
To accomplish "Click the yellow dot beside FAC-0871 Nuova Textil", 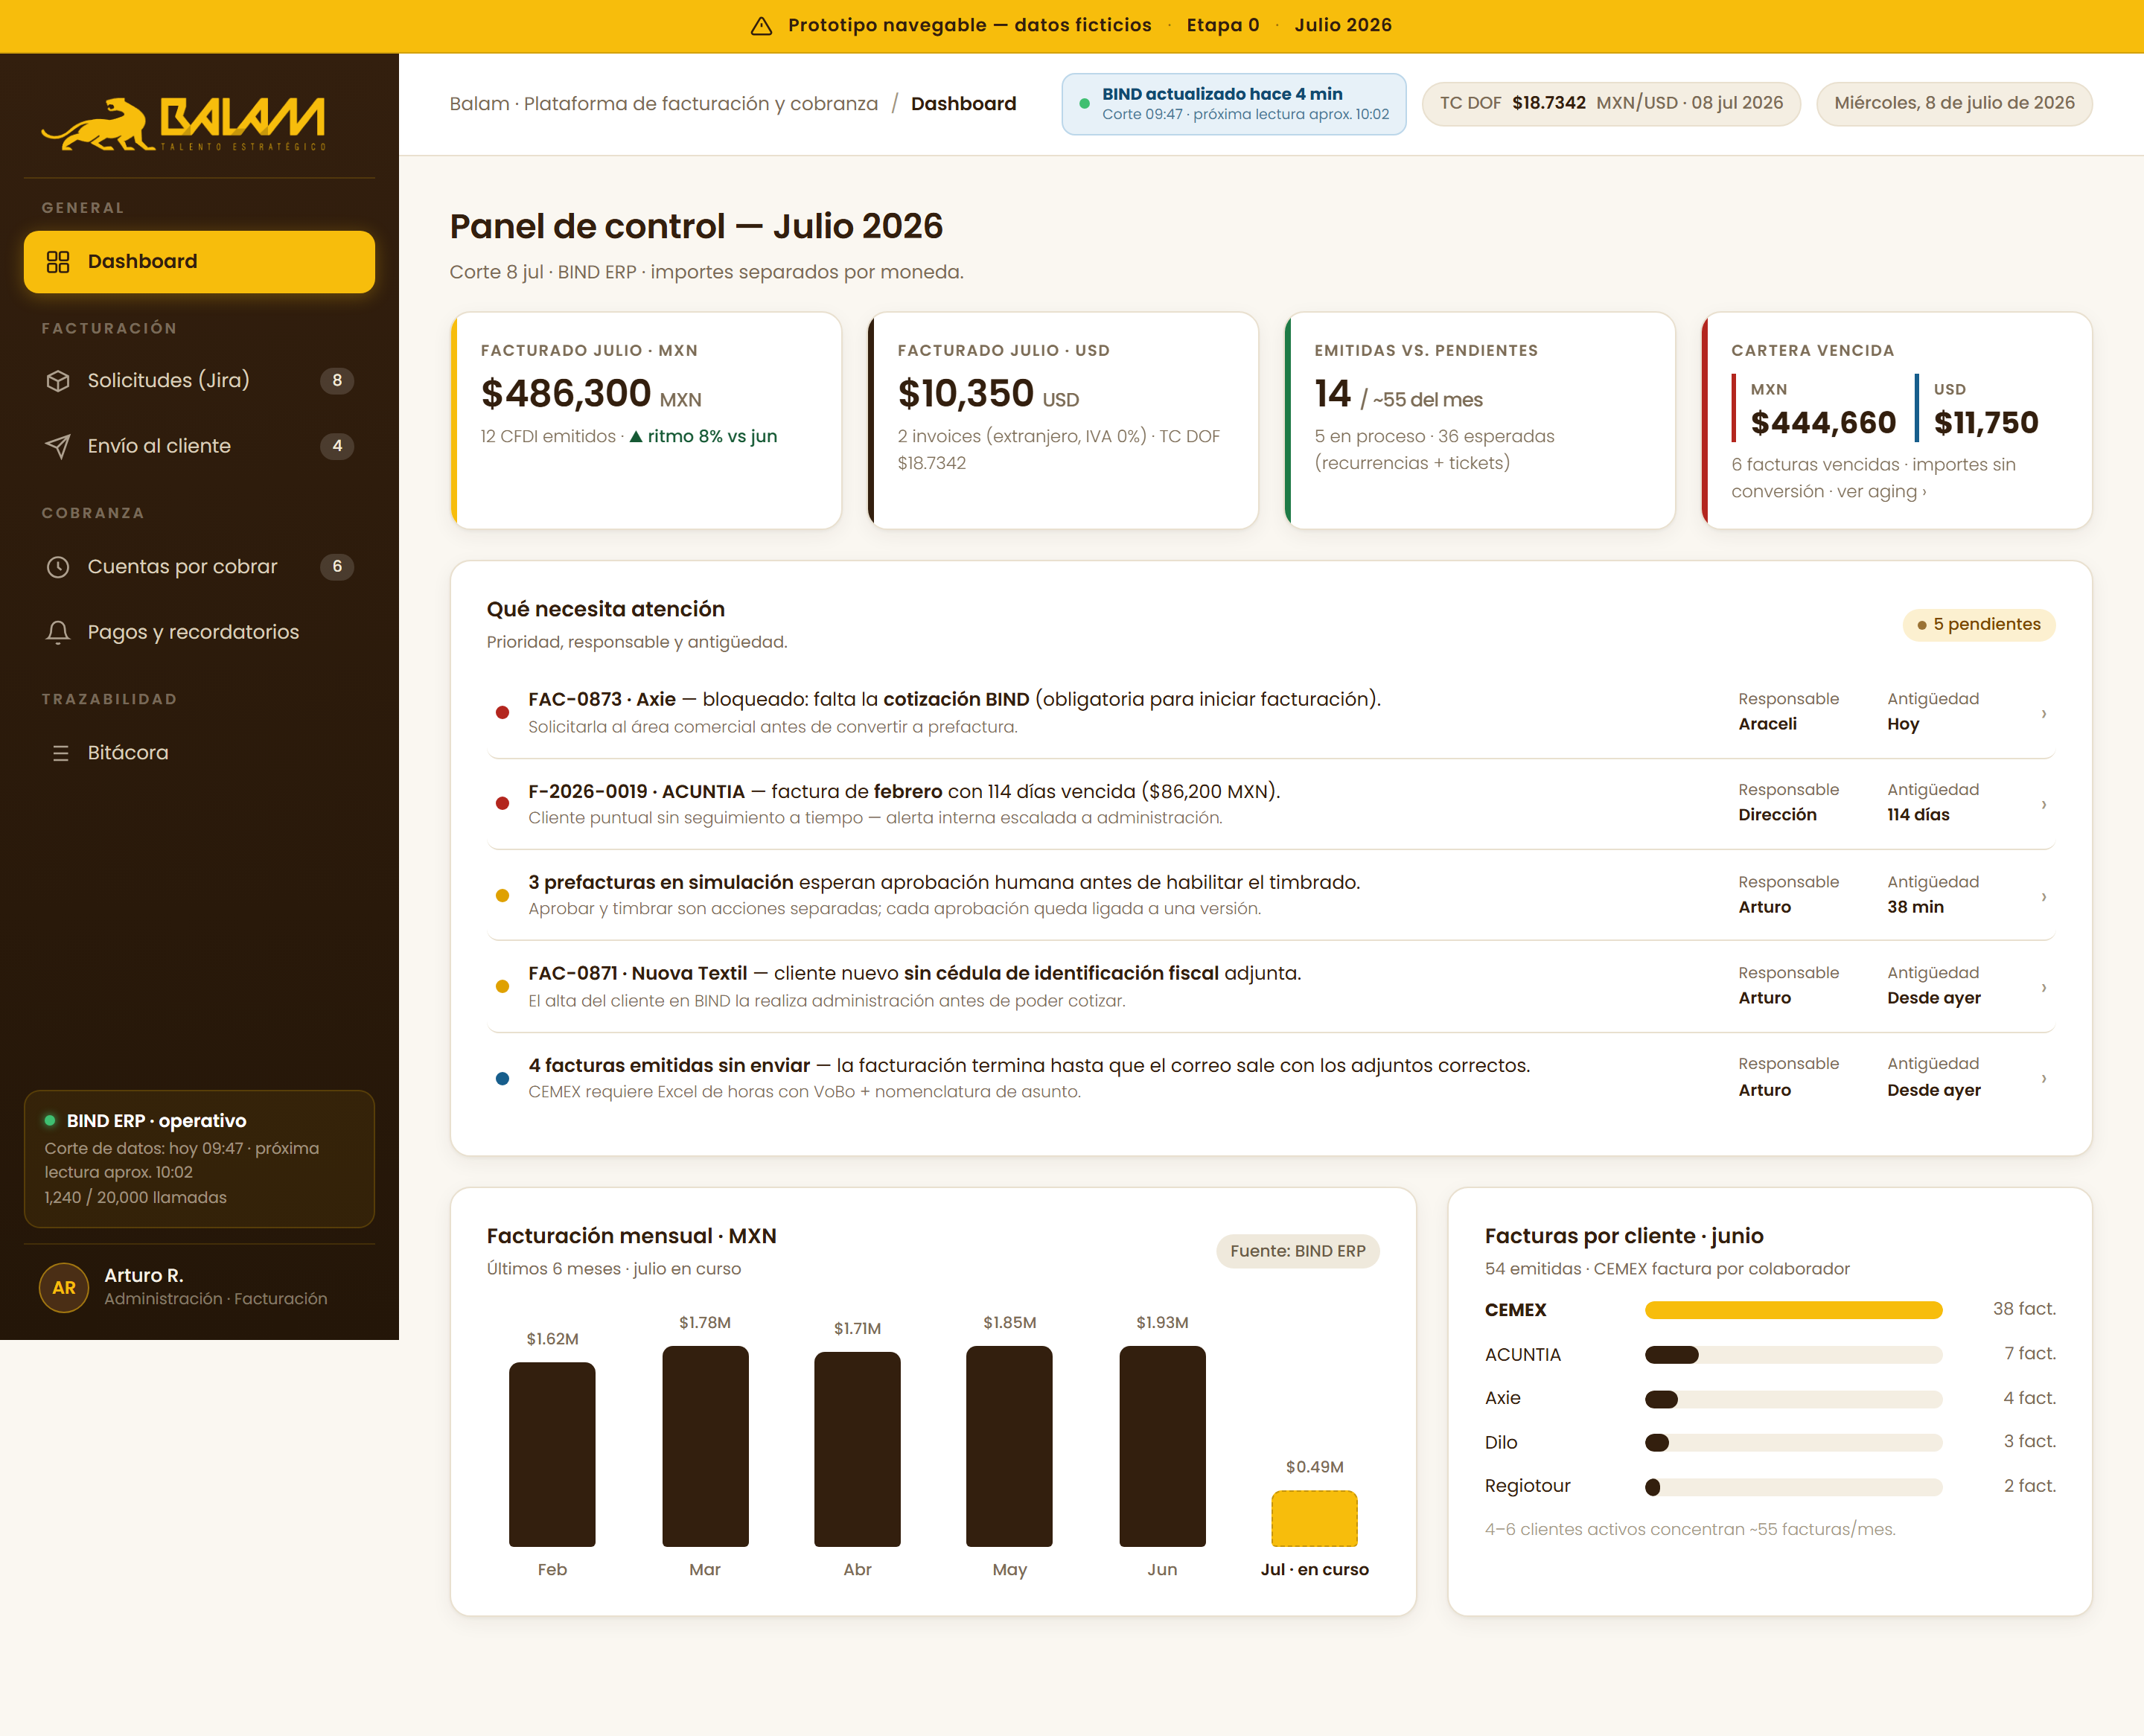I will pos(502,987).
